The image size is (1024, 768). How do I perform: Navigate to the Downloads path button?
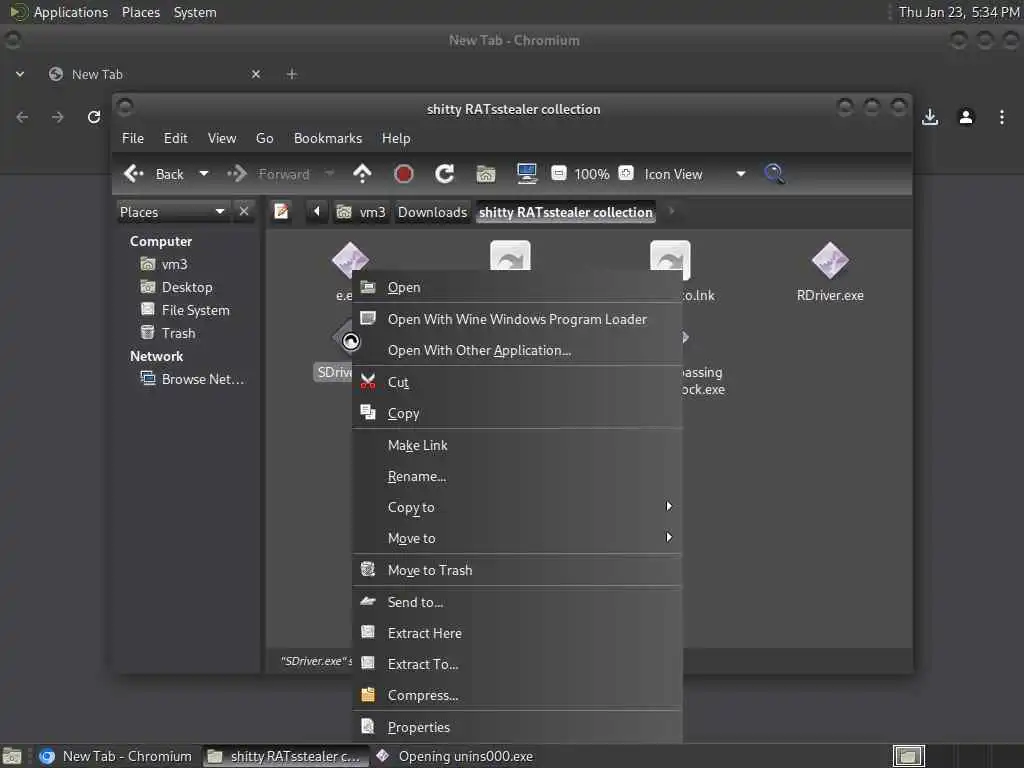click(x=432, y=212)
